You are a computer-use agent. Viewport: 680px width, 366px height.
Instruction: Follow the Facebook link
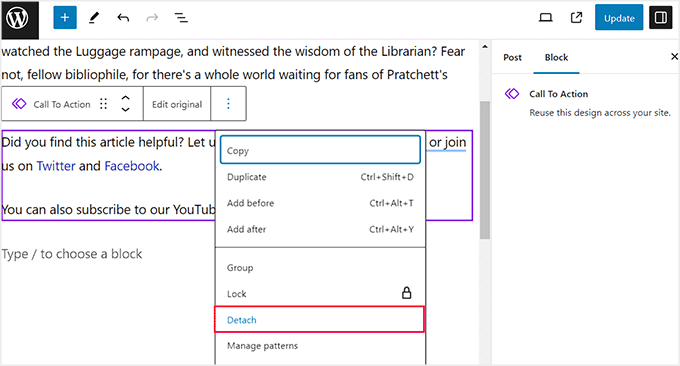click(132, 166)
